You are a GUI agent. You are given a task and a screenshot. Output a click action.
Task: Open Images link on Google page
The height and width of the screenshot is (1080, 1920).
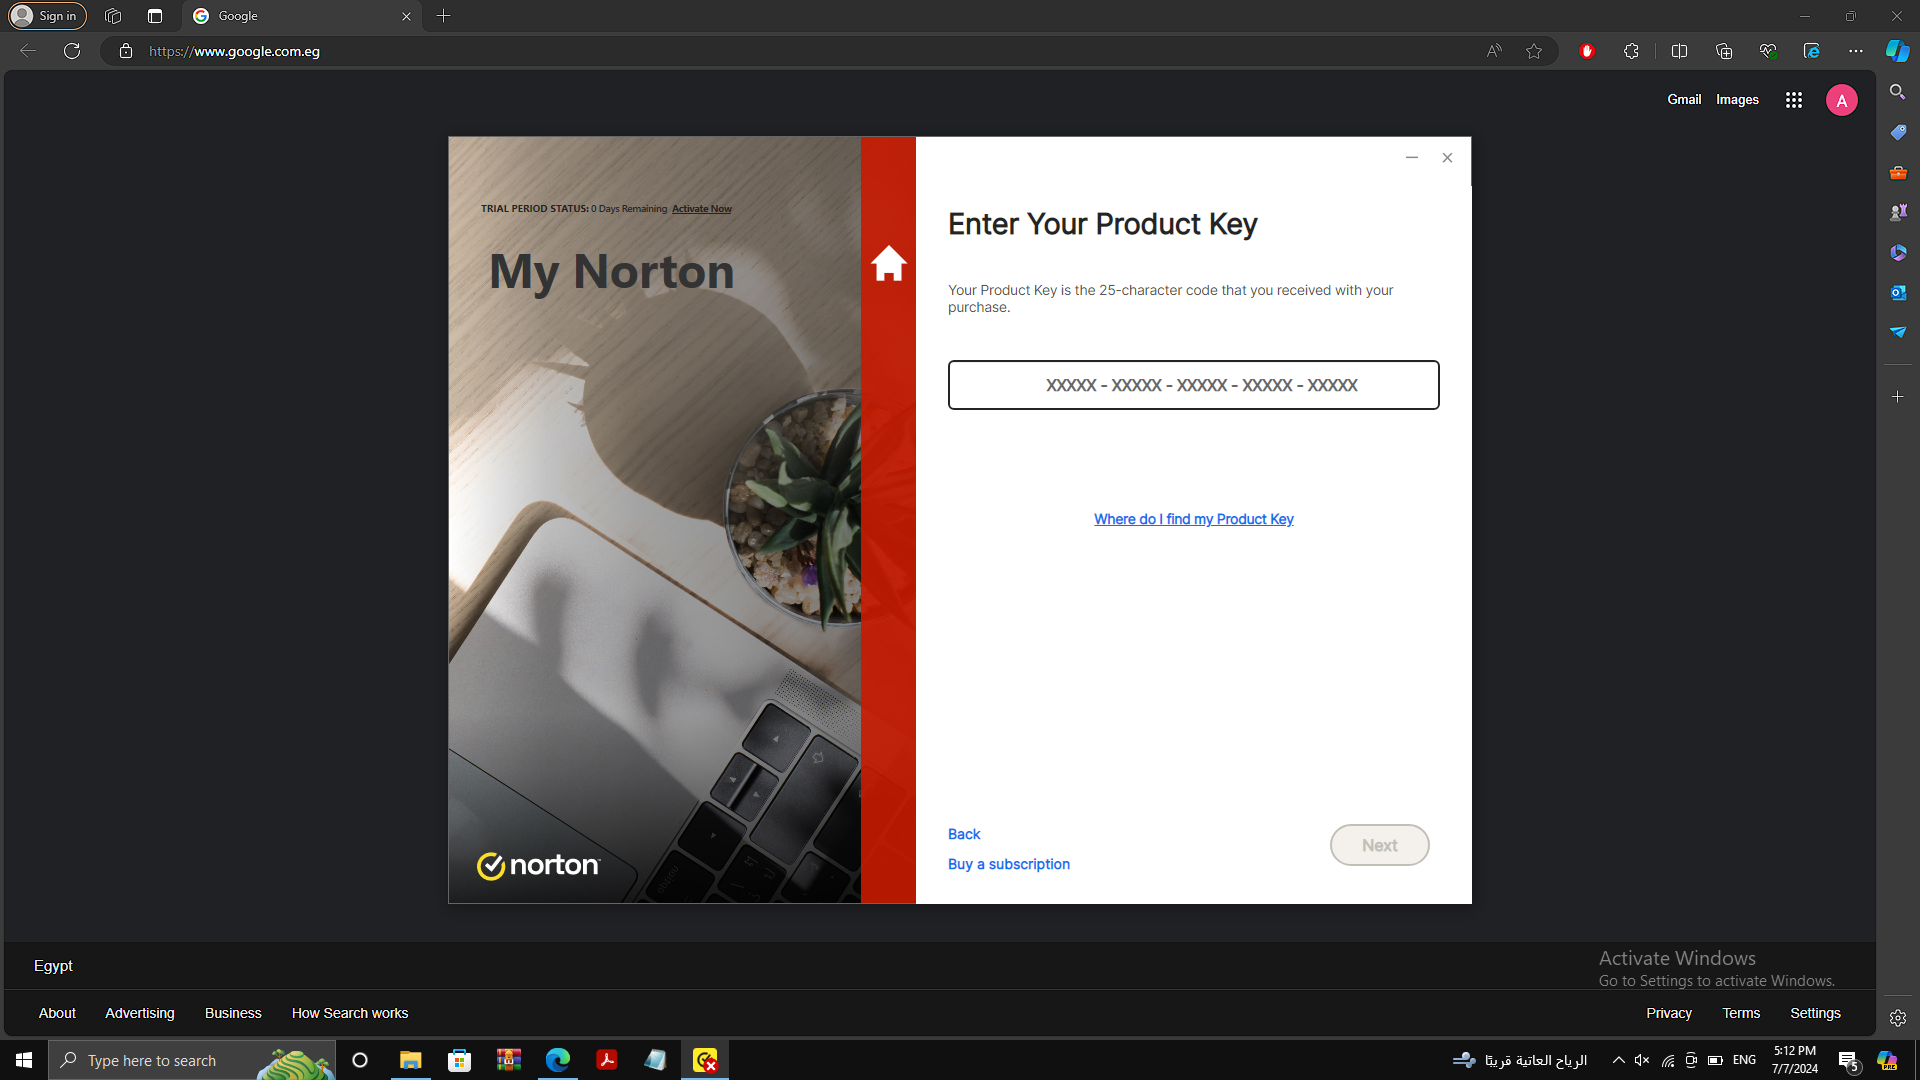[1737, 99]
